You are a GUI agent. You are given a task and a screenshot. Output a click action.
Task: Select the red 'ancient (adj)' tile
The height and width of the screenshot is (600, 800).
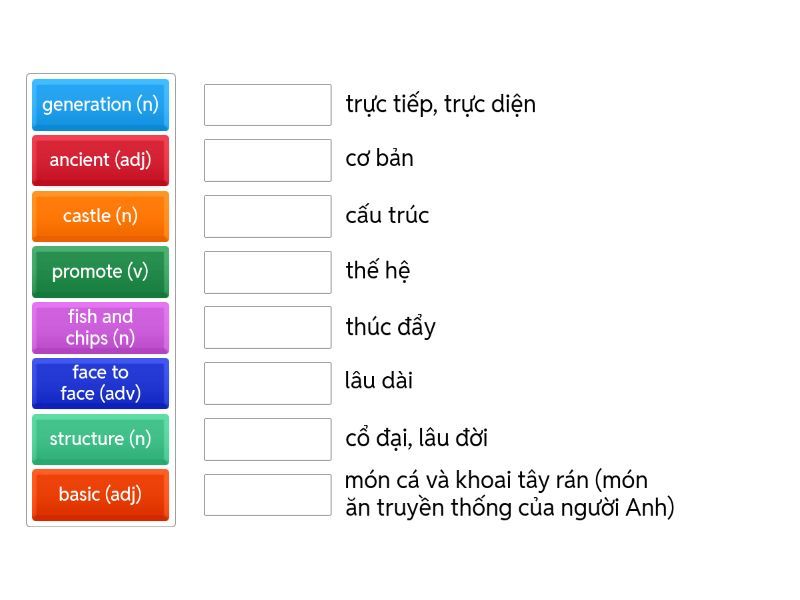[x=100, y=160]
